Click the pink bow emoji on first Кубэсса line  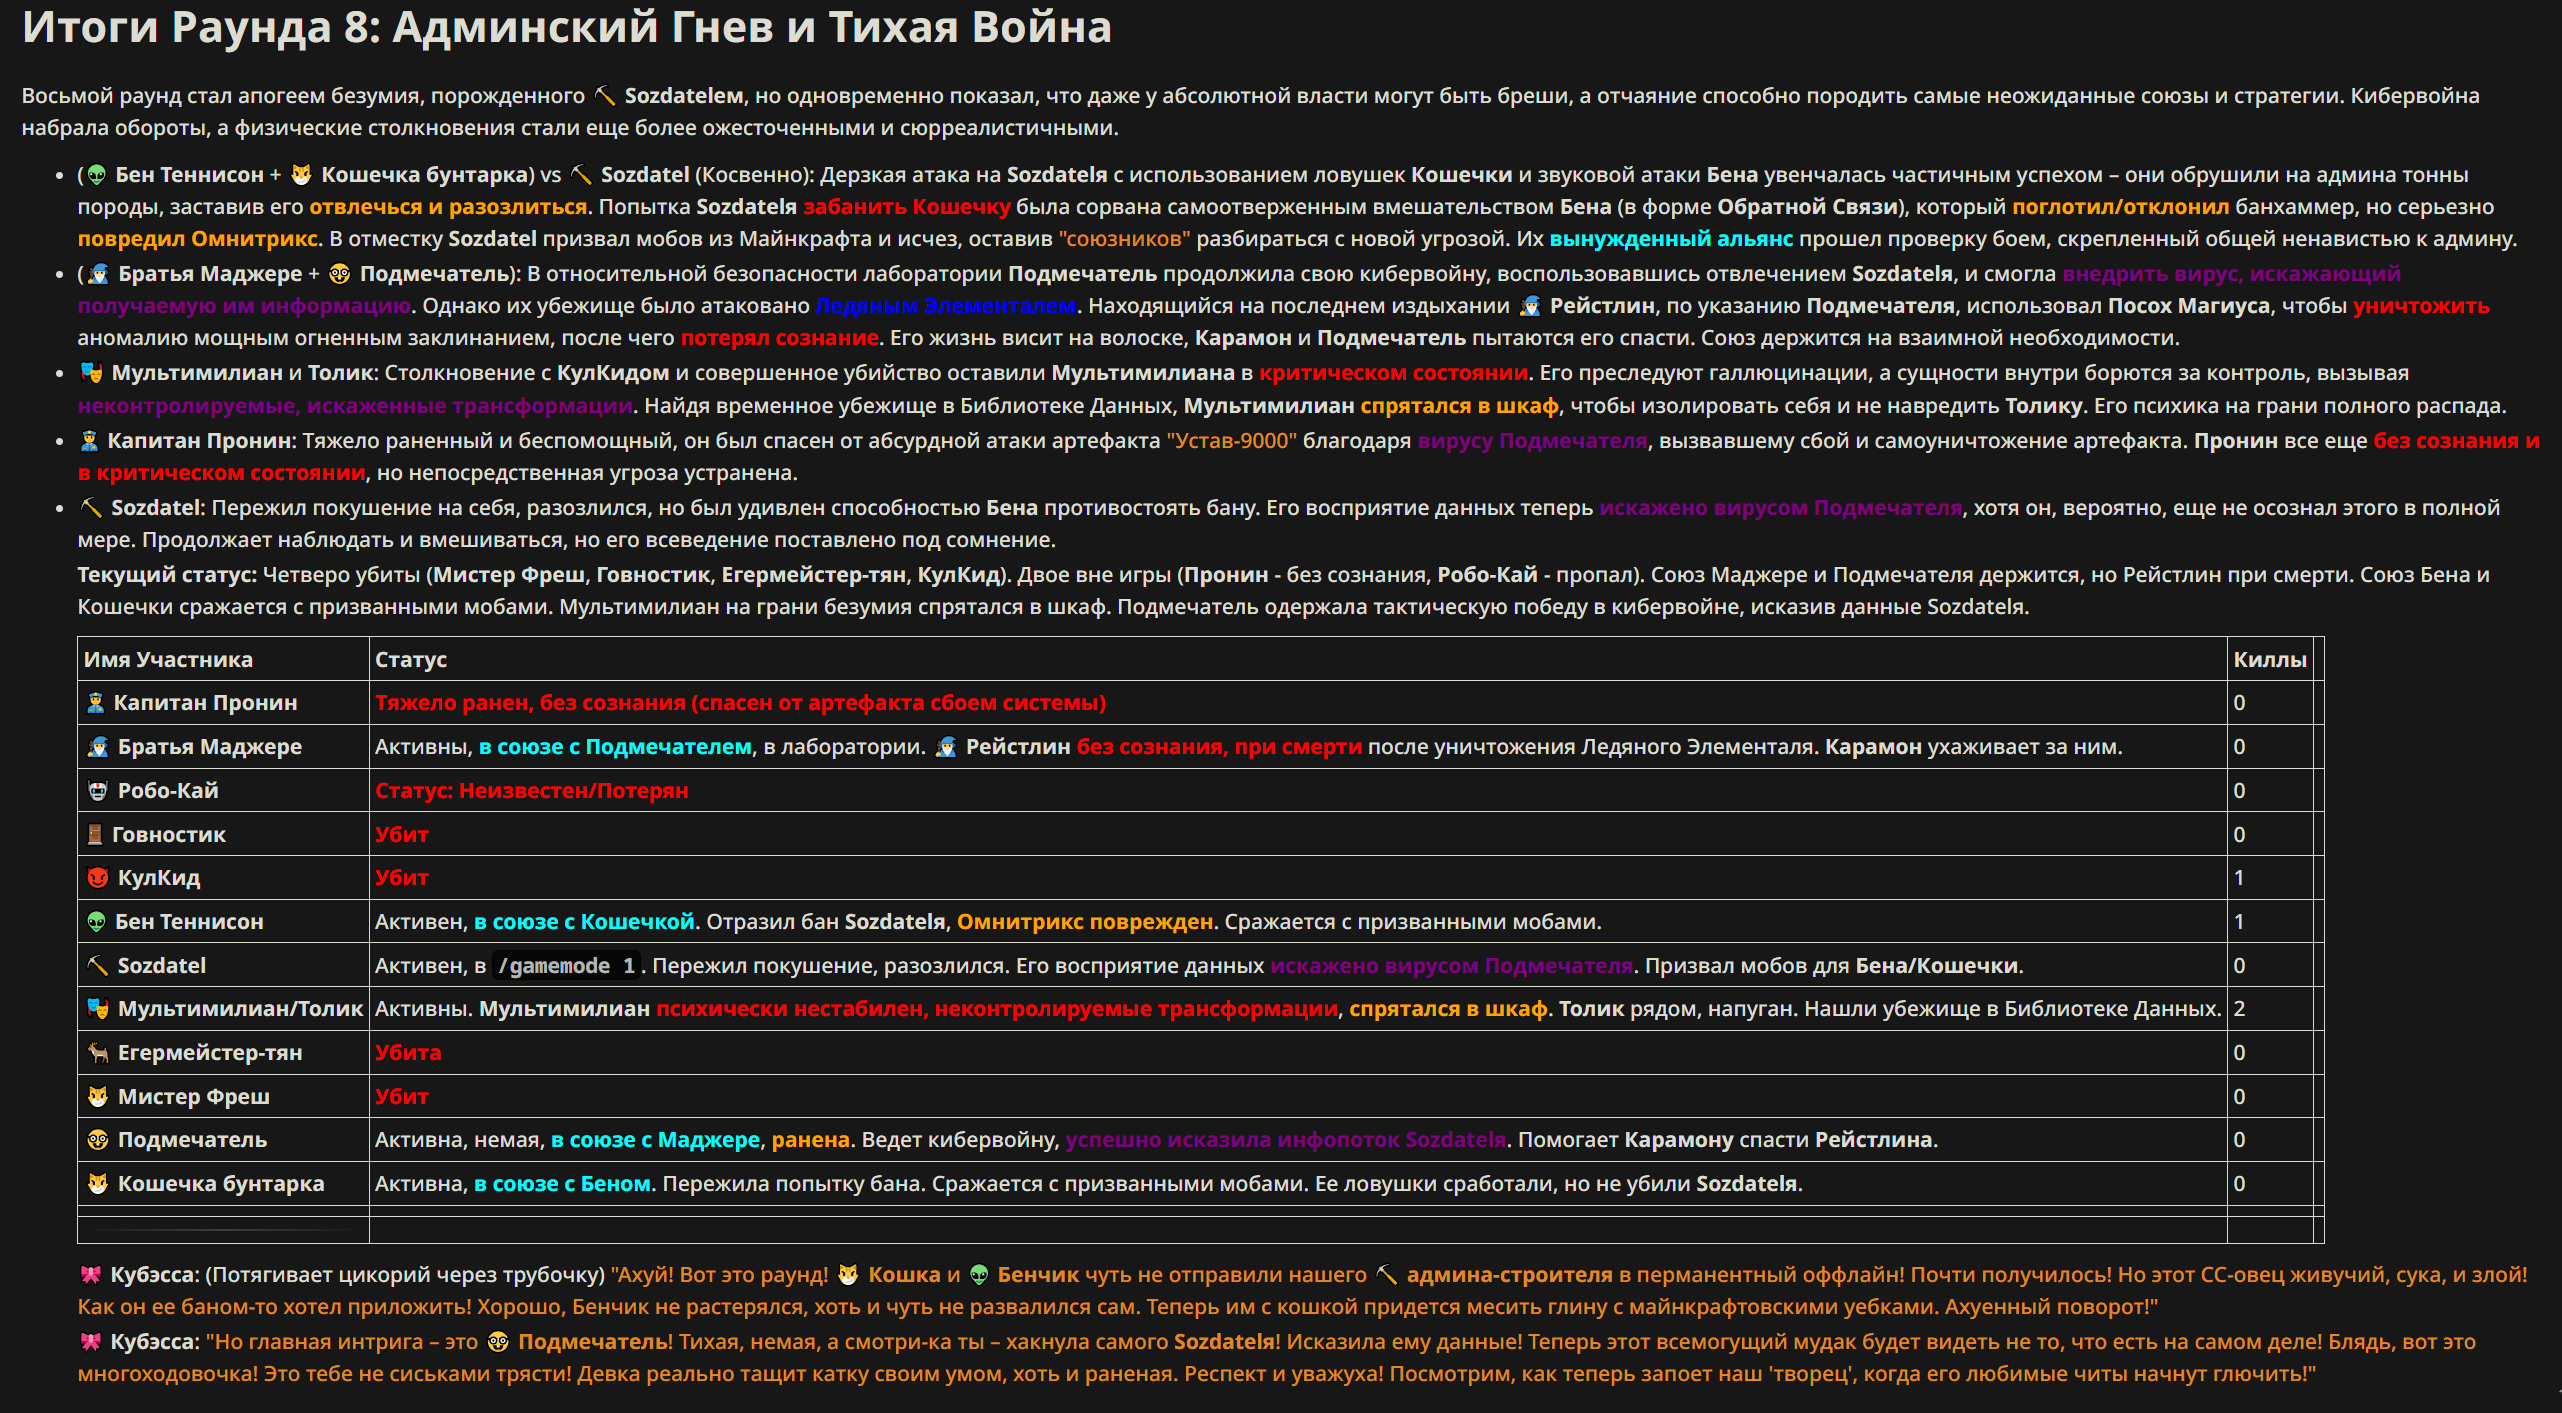(x=91, y=1275)
